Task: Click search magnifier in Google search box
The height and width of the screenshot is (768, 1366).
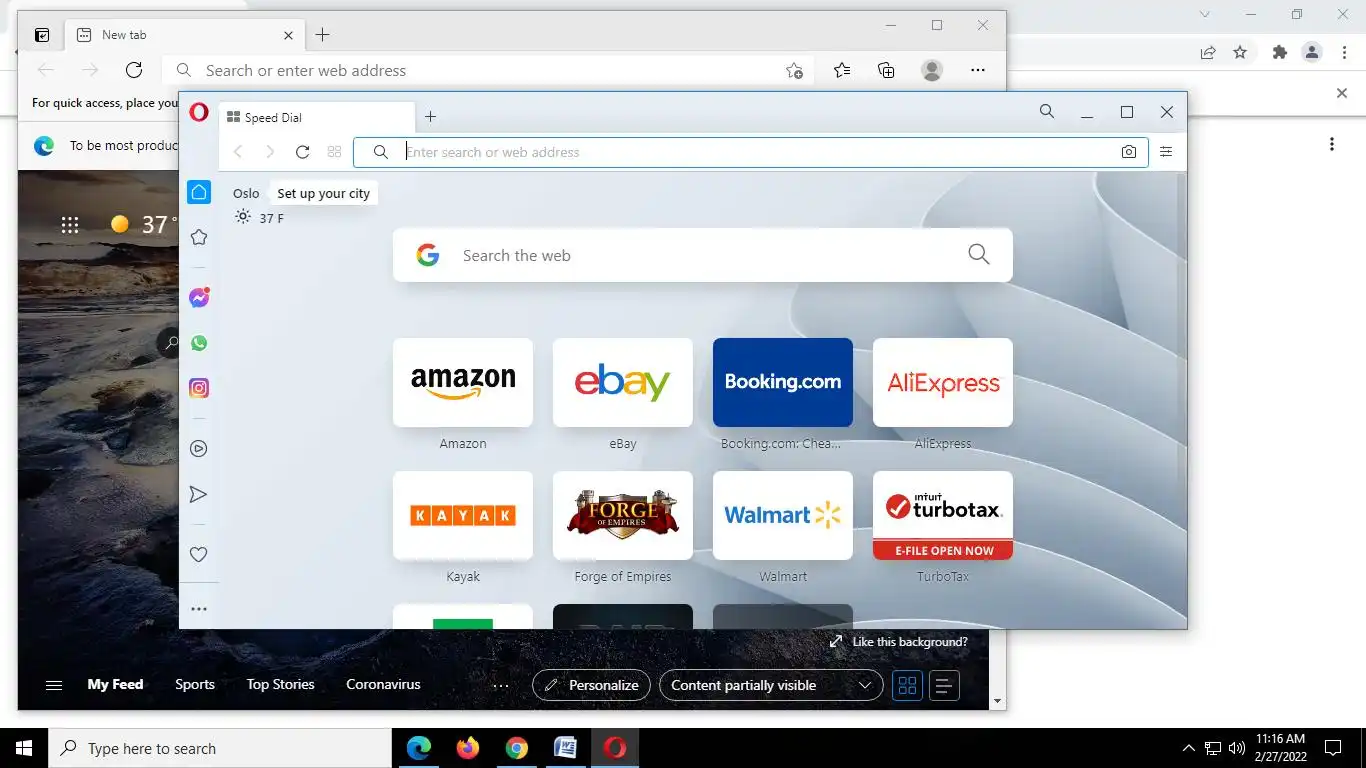Action: [979, 255]
